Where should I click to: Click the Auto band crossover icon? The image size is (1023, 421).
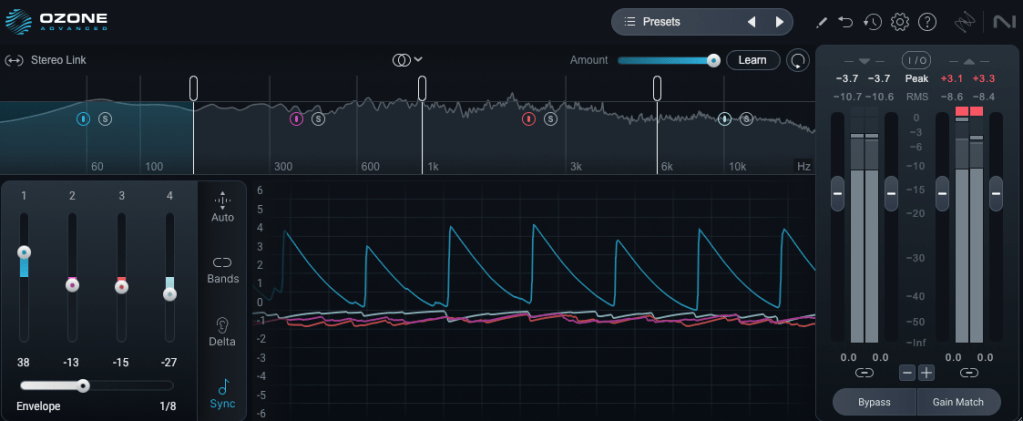(223, 207)
